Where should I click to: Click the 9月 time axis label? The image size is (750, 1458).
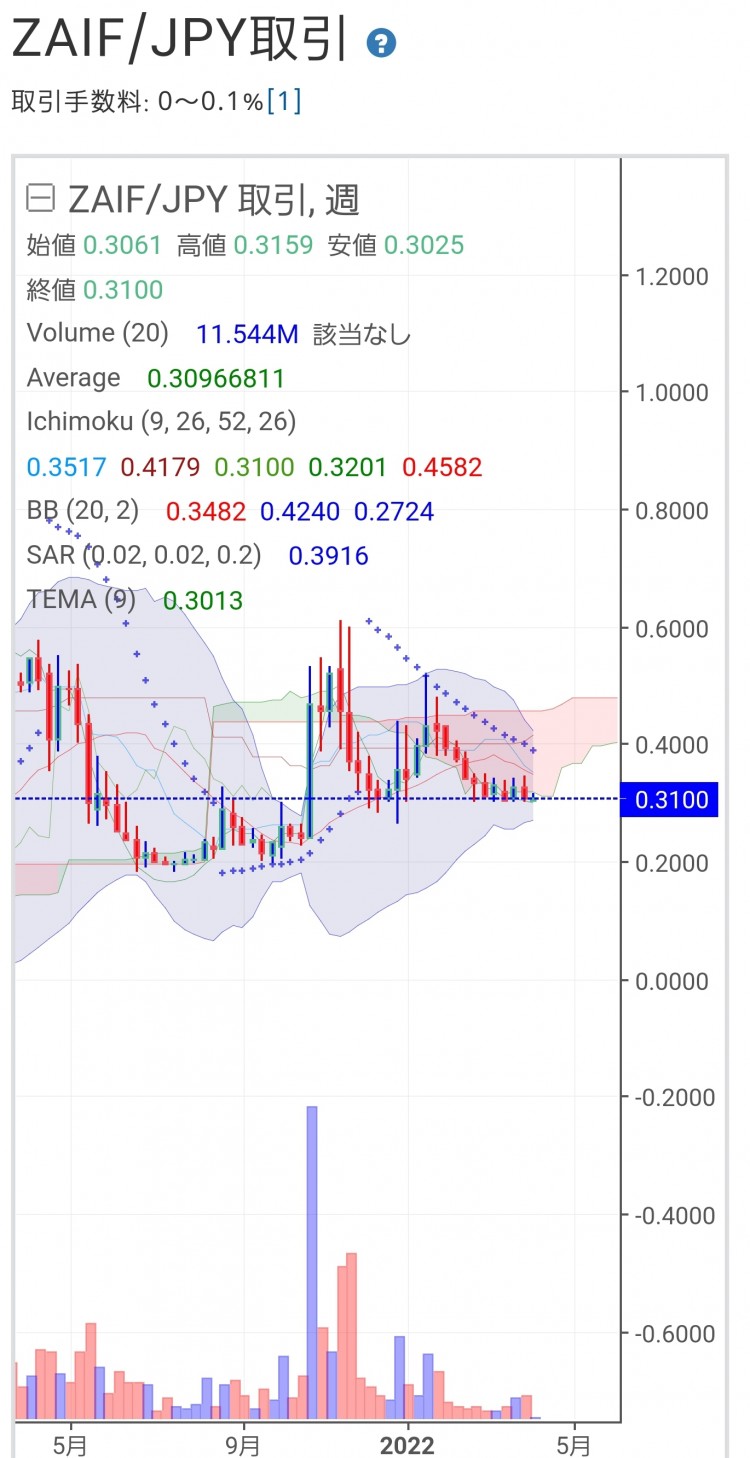243,1446
